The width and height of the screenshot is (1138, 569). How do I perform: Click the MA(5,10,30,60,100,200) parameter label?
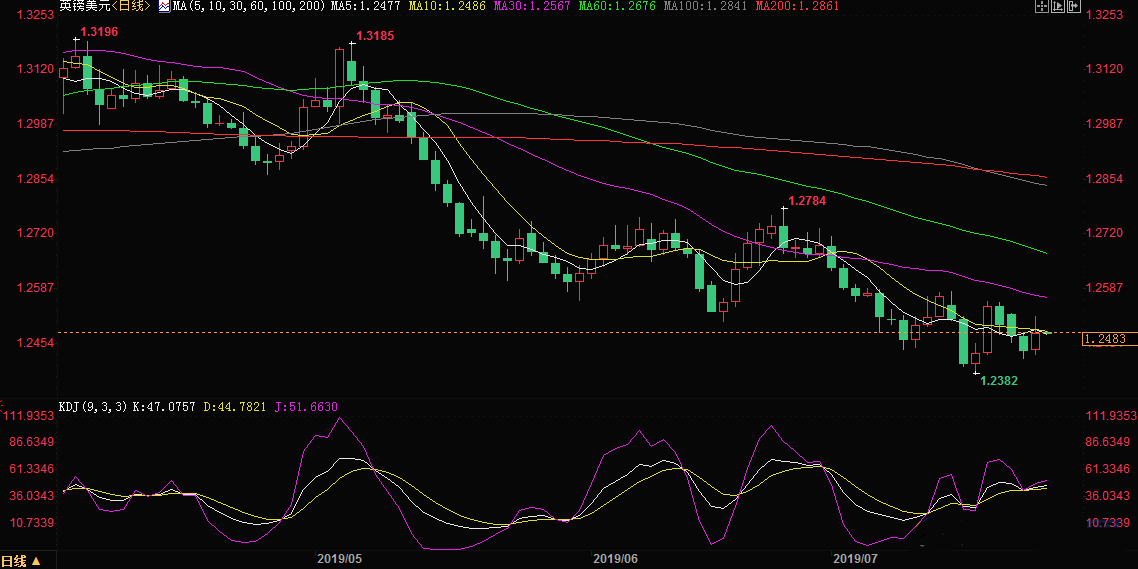[x=247, y=6]
